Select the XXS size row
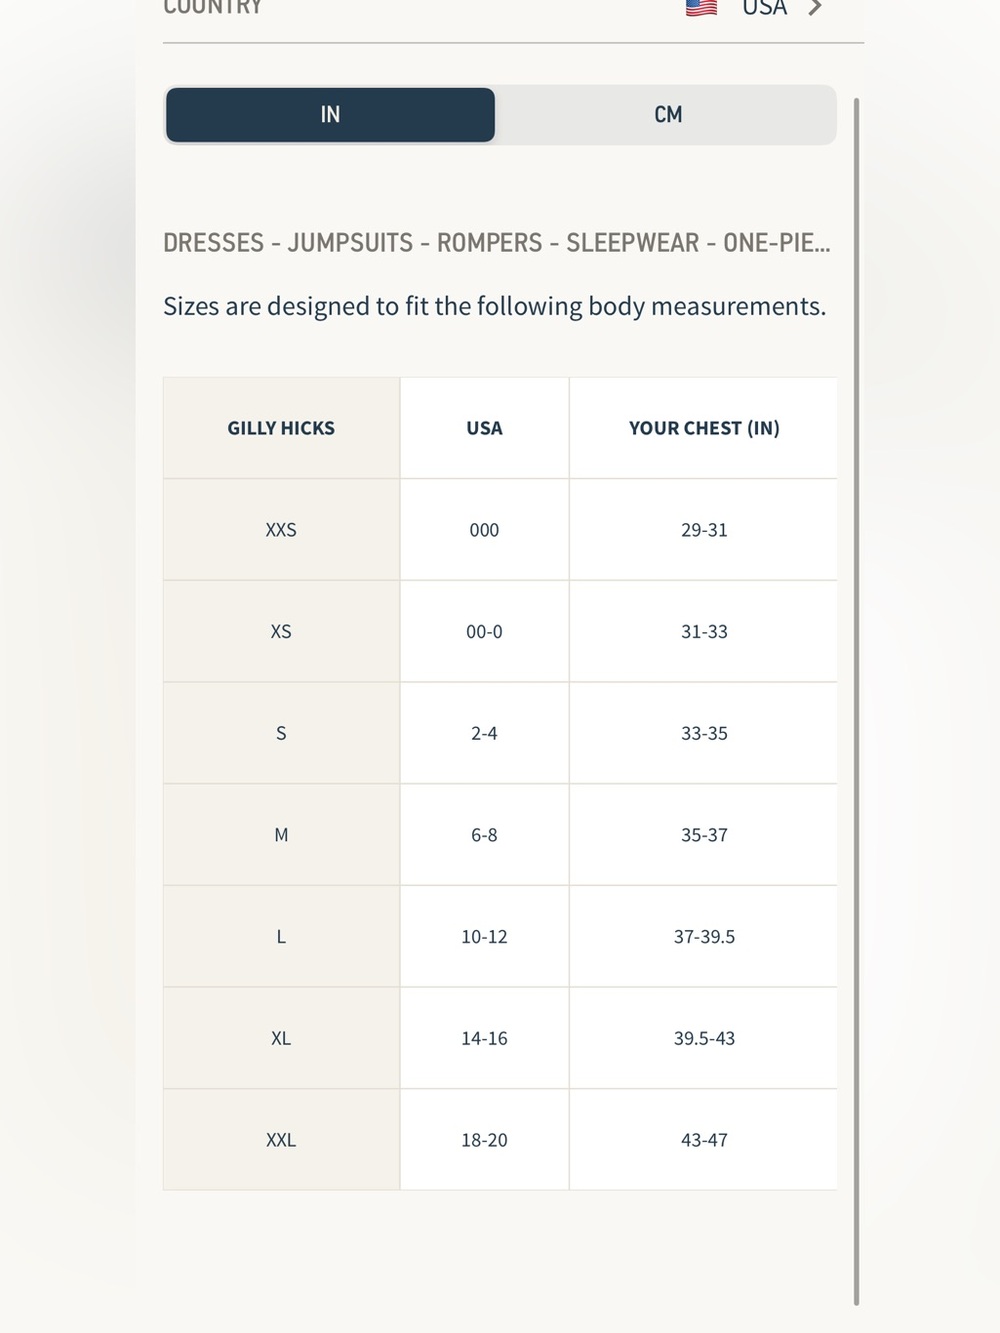 [500, 530]
